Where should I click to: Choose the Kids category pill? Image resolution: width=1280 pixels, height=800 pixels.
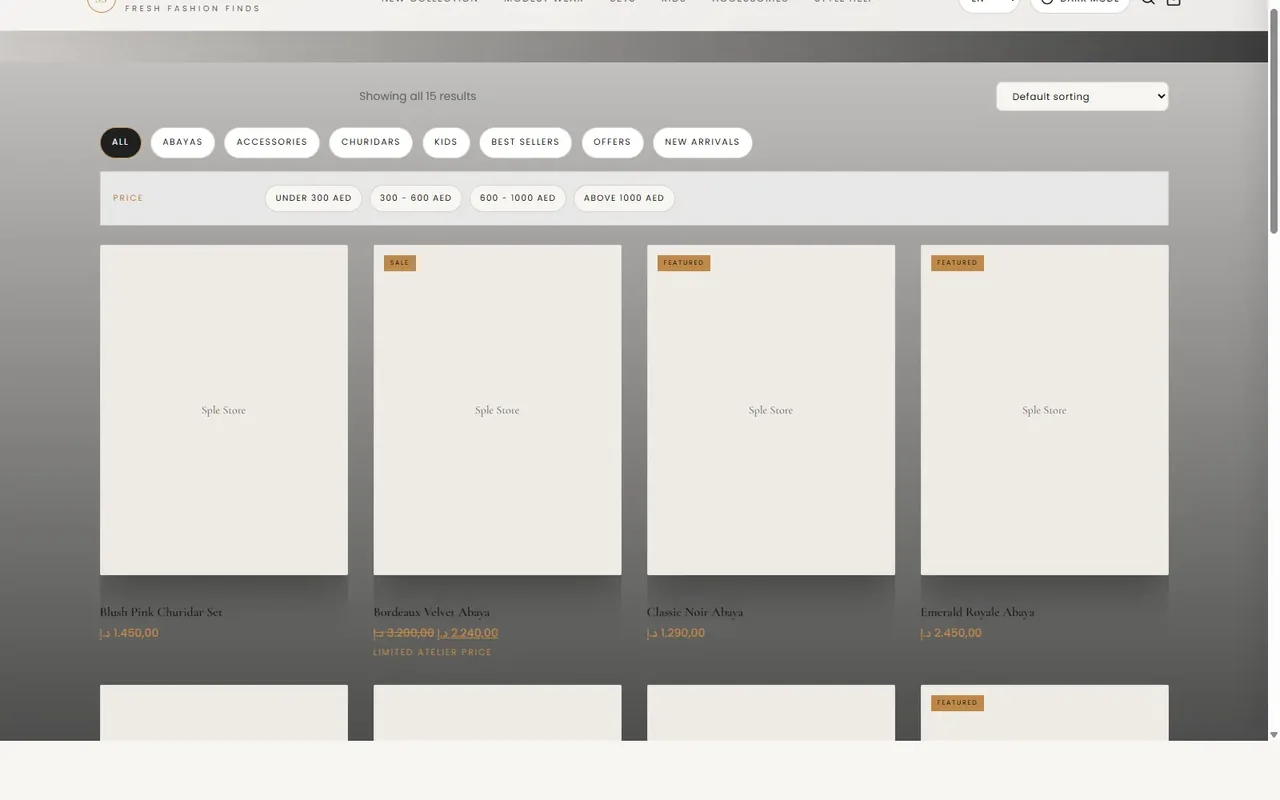(446, 142)
